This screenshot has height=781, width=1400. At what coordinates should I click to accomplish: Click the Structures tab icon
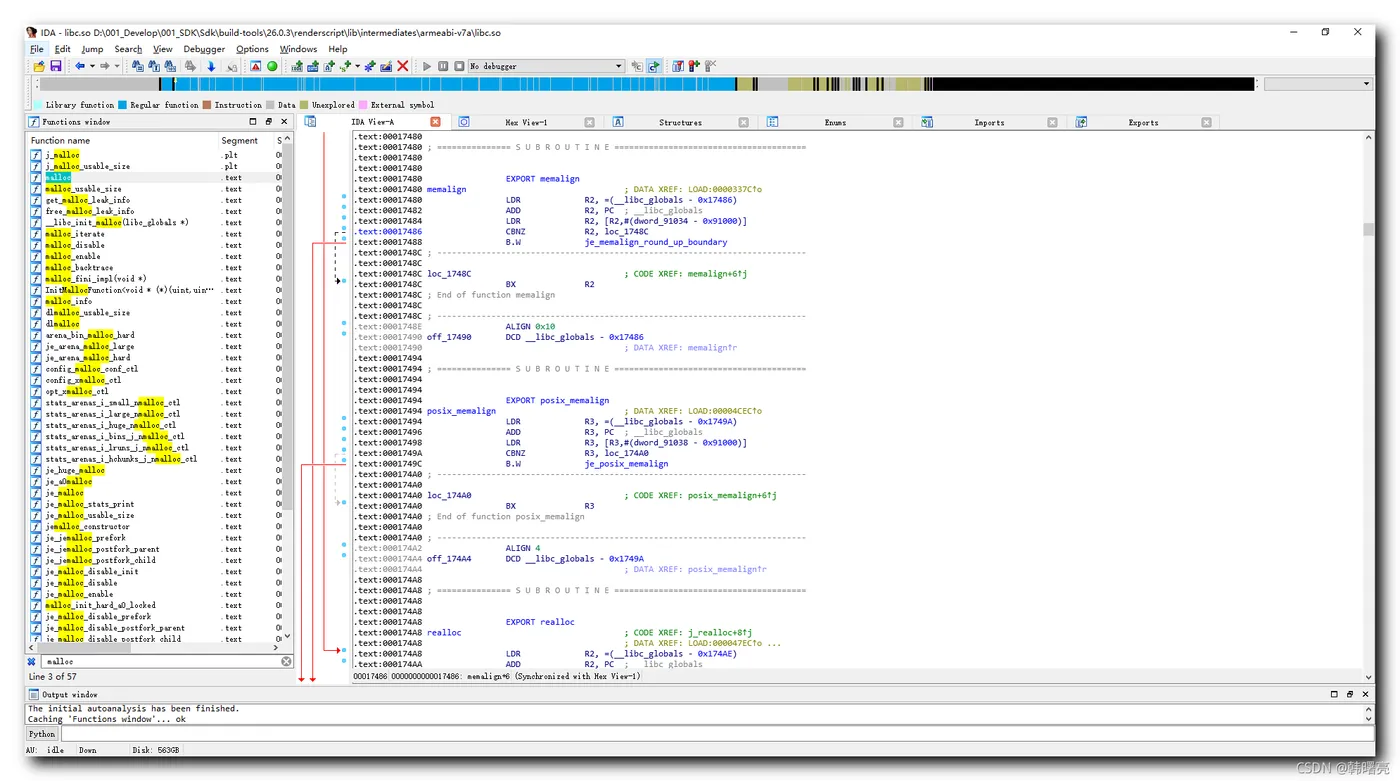coord(618,122)
